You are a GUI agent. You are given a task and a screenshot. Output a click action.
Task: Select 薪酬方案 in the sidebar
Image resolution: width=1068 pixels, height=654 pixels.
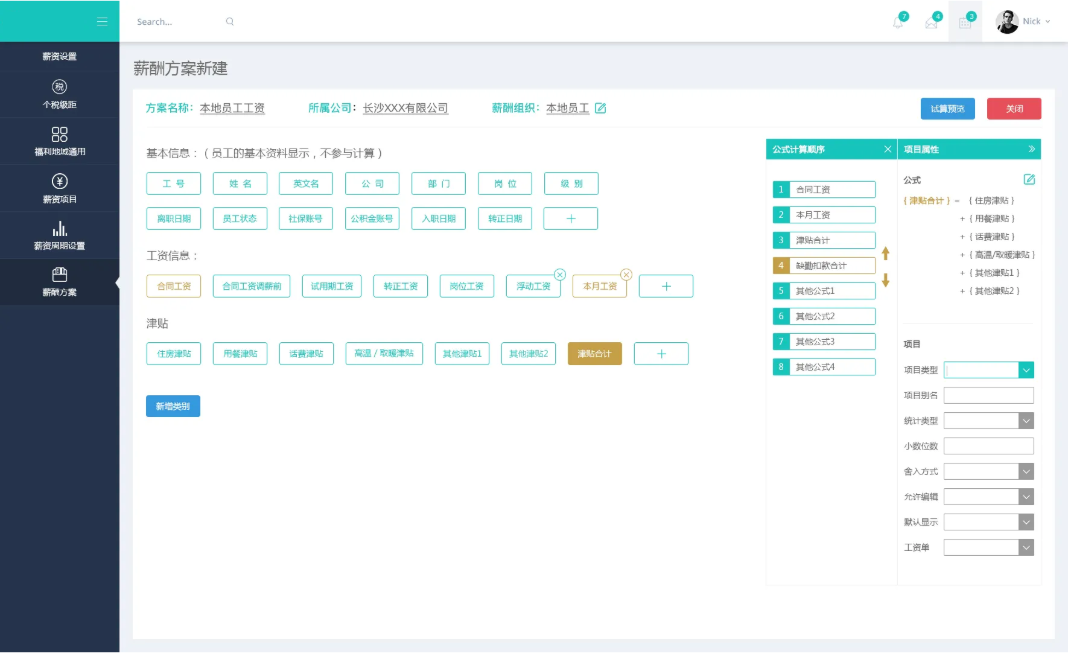[x=59, y=281]
